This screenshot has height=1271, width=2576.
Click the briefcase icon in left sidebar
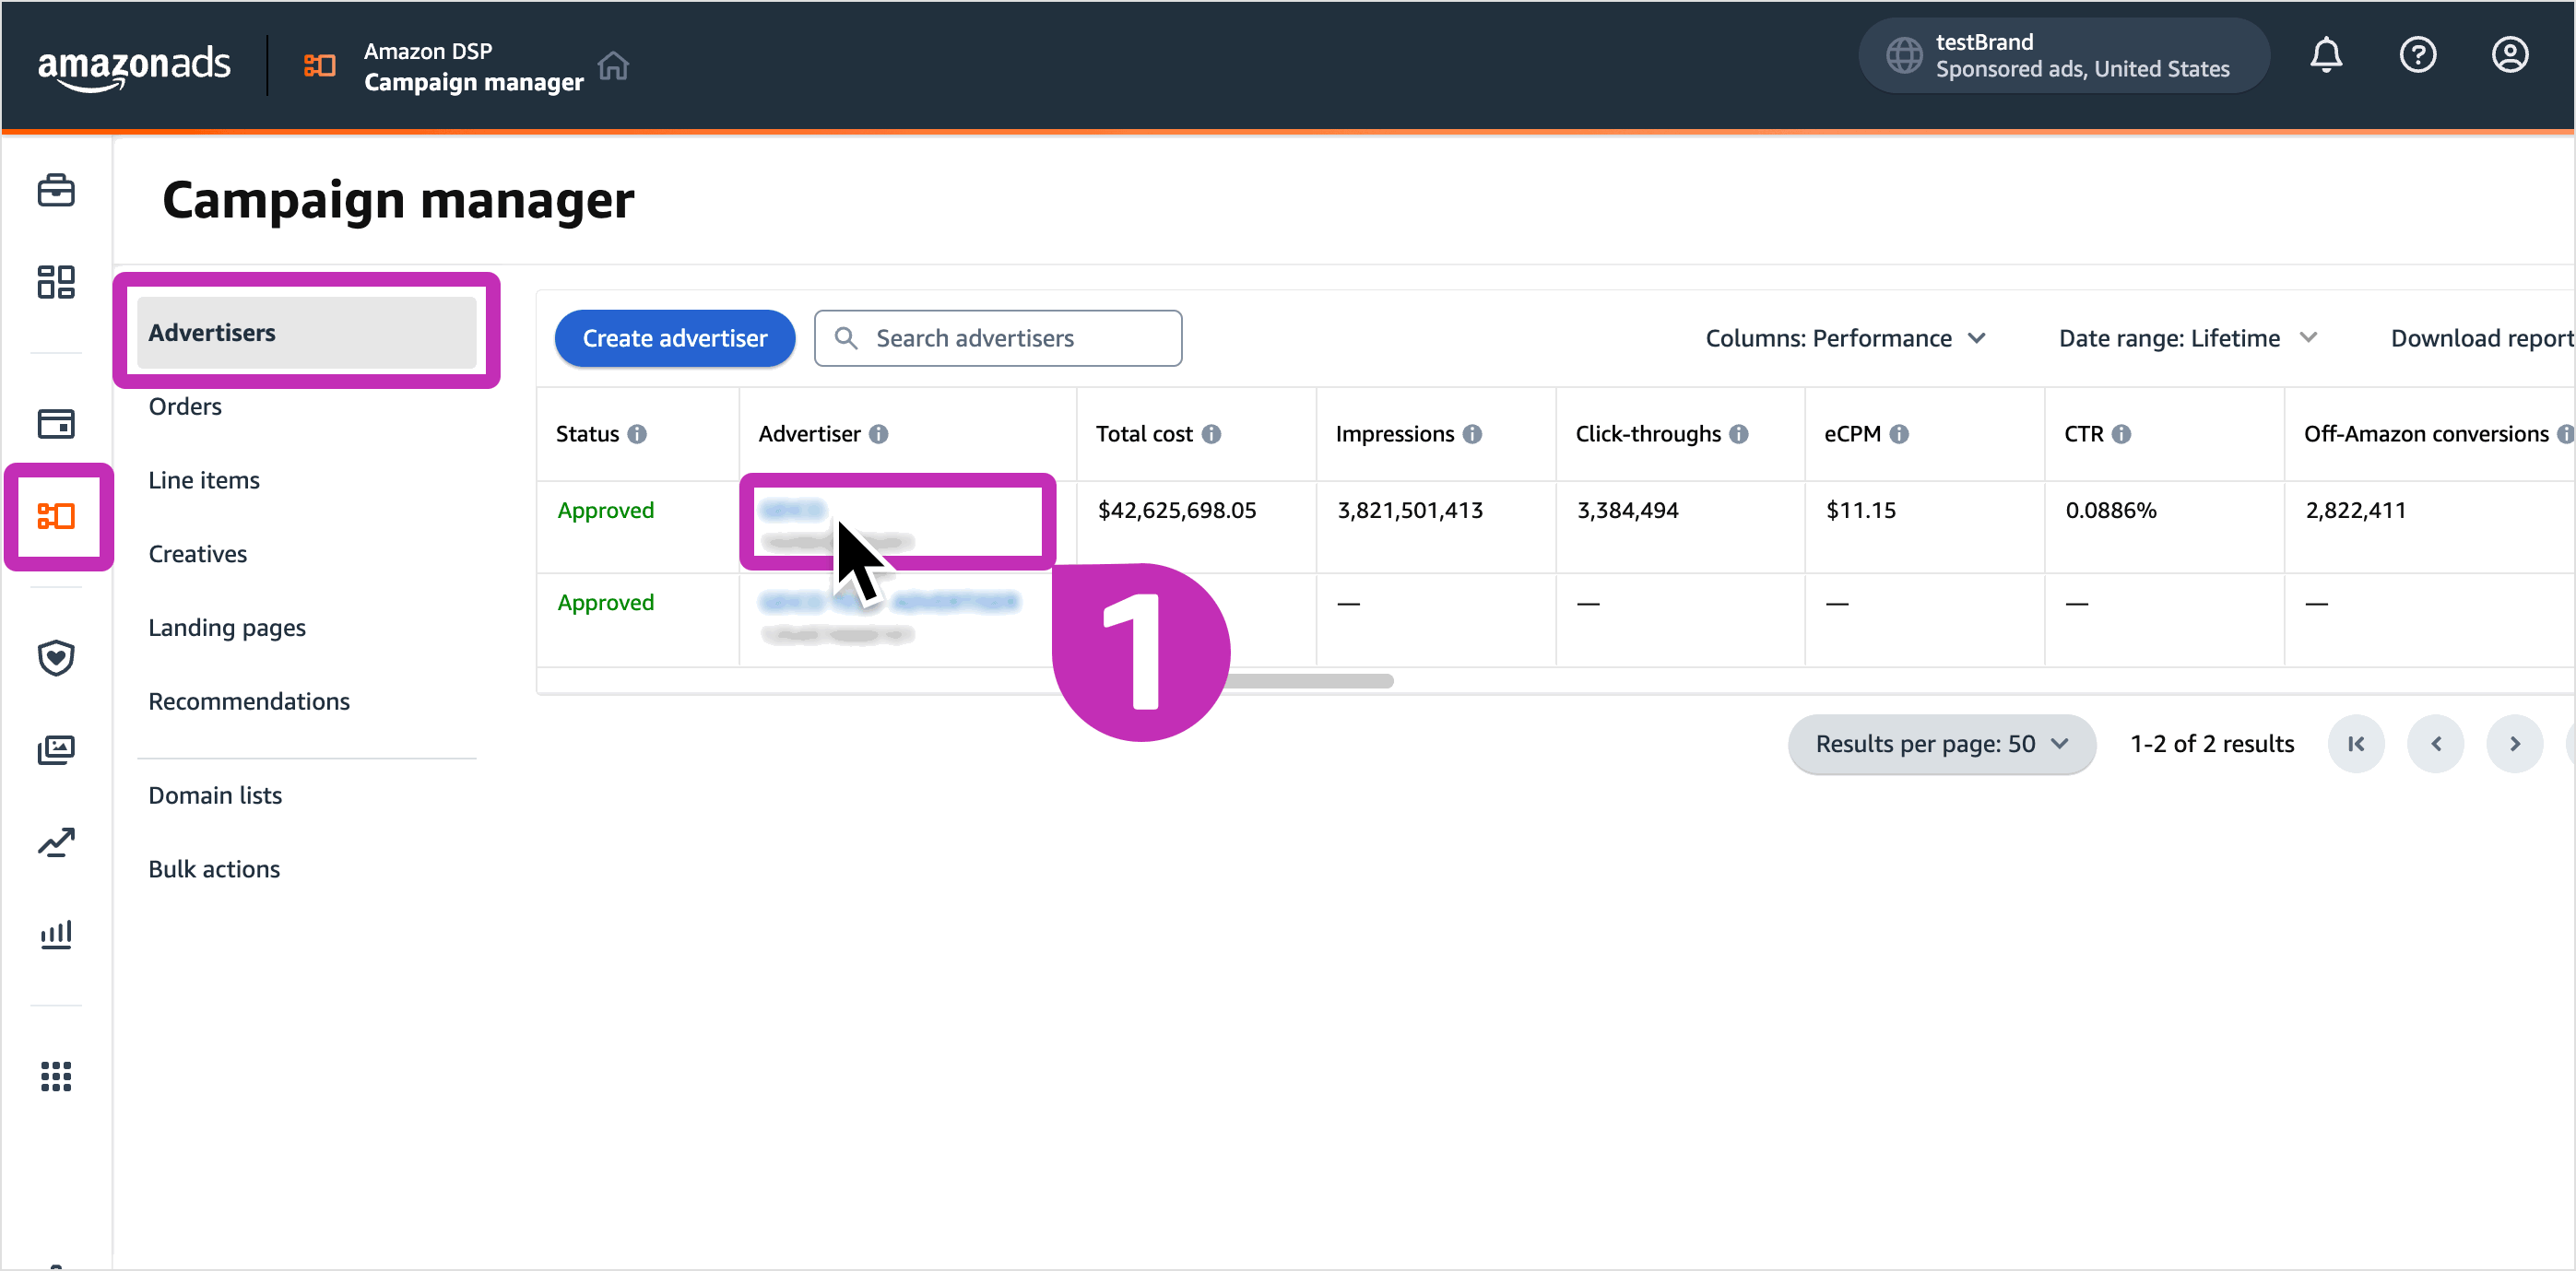point(56,190)
